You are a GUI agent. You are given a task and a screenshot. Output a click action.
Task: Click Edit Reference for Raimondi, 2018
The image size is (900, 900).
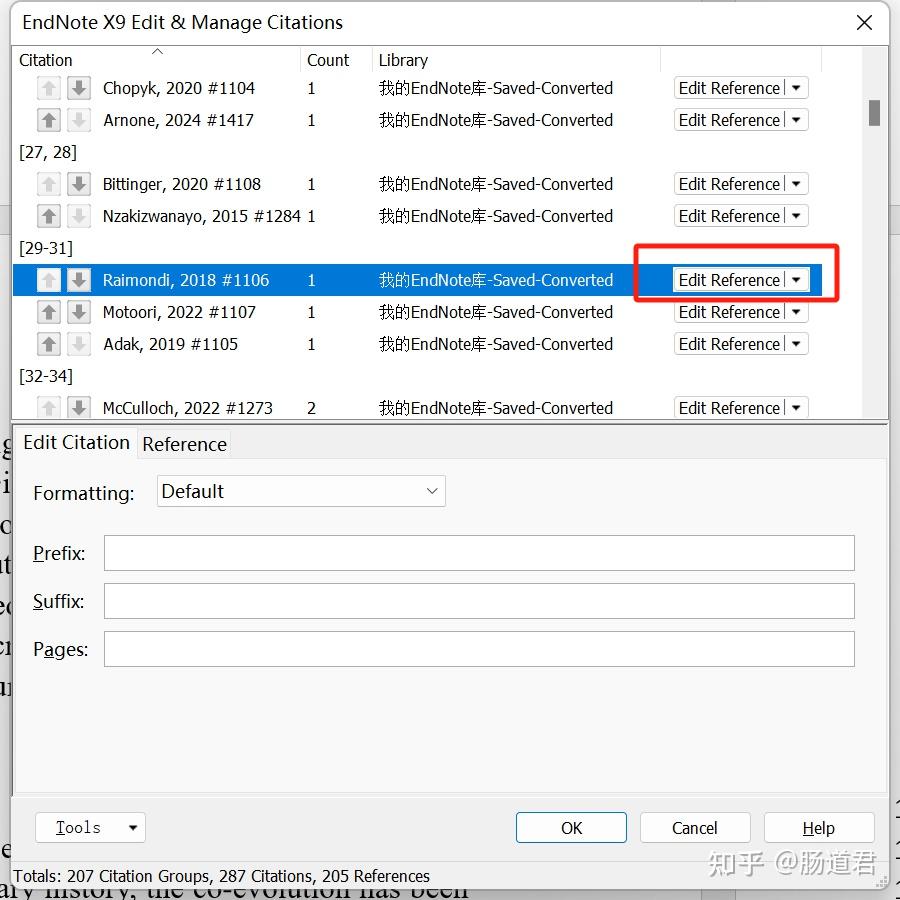pyautogui.click(x=729, y=280)
